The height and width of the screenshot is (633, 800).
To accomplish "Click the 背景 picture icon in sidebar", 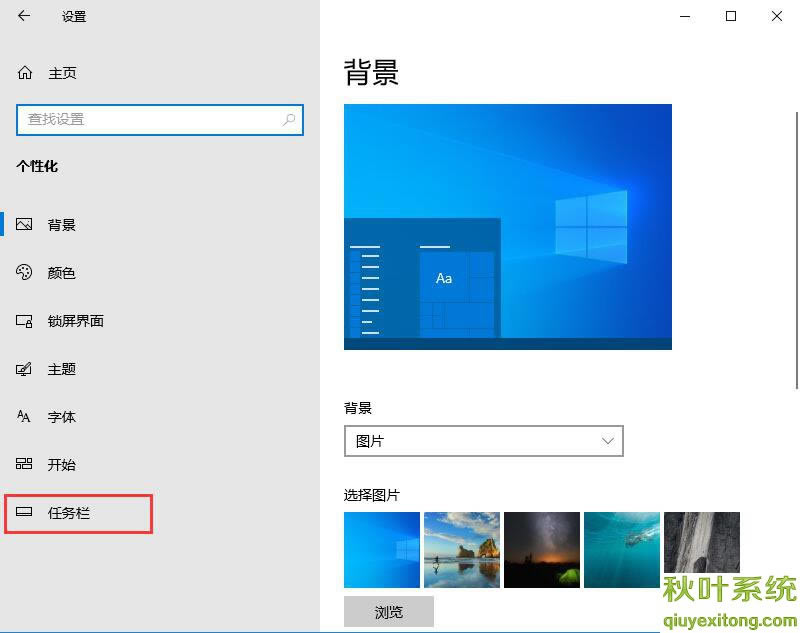I will tap(24, 224).
